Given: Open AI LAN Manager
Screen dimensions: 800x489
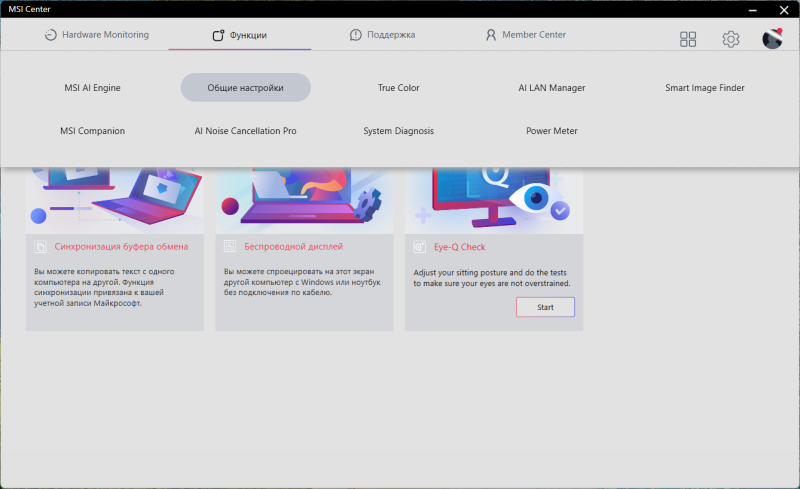Looking at the screenshot, I should click(551, 88).
